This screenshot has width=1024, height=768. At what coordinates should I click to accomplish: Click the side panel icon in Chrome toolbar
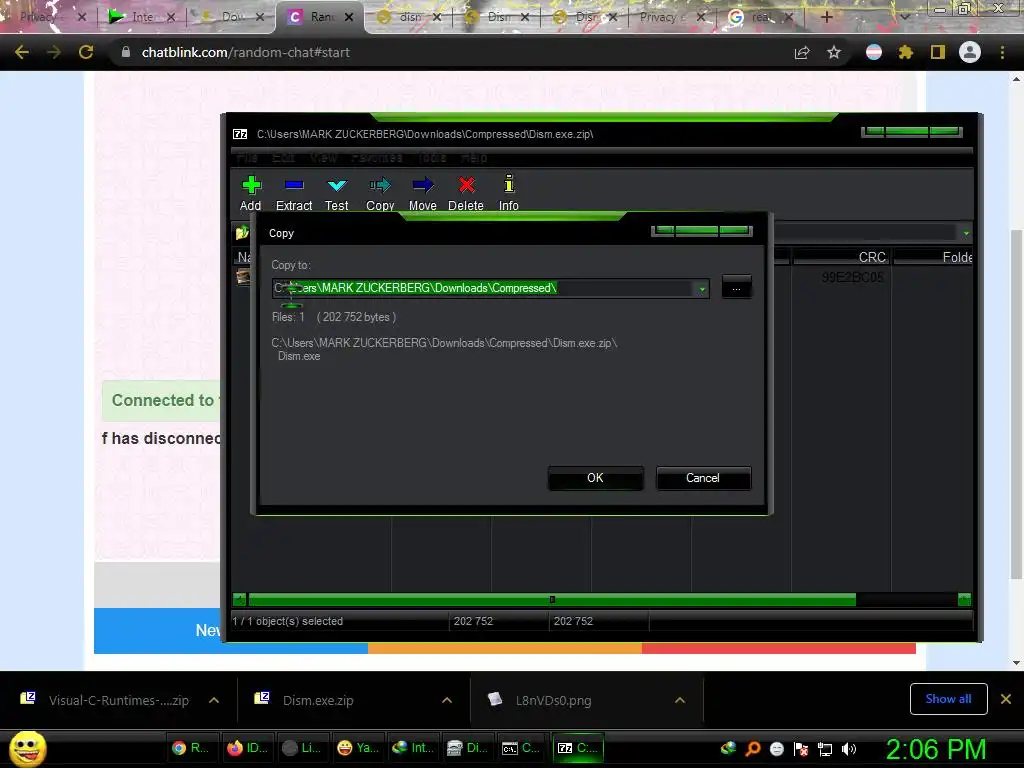[938, 52]
